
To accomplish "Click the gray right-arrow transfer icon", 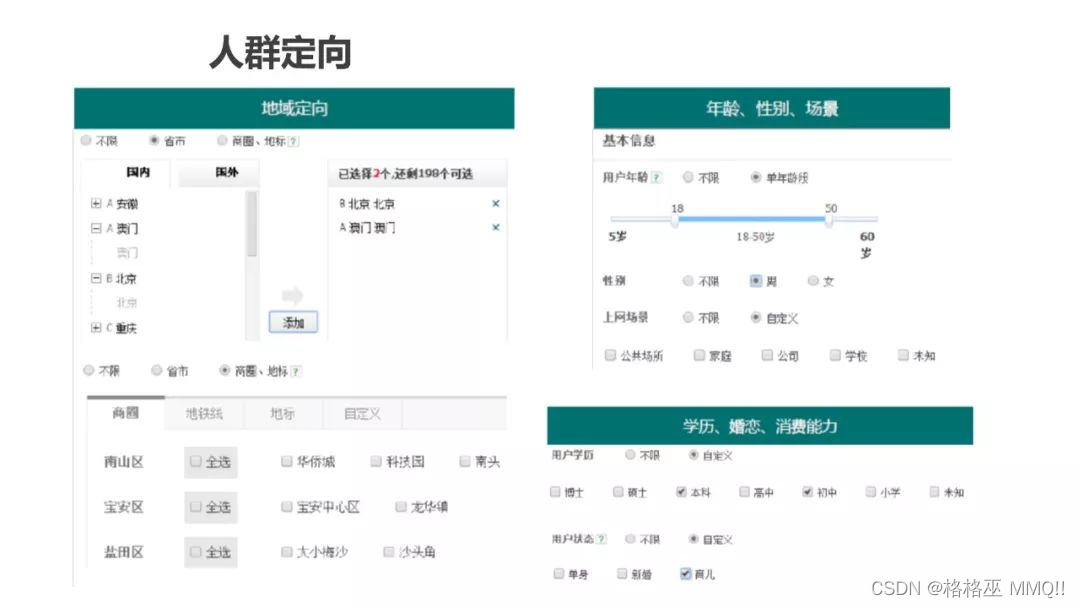I will click(291, 294).
